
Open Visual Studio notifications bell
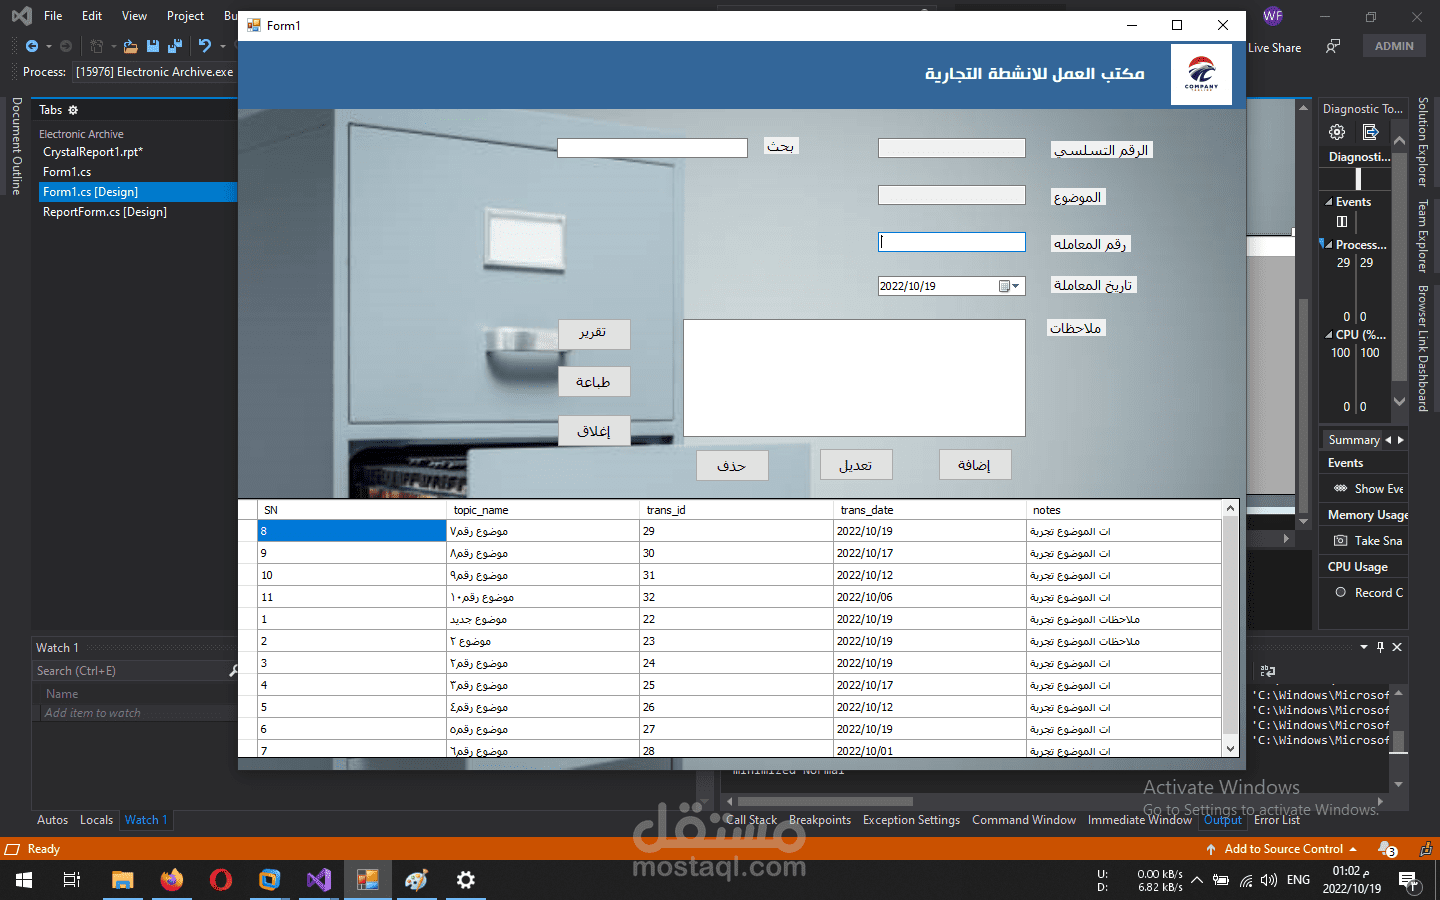1387,849
